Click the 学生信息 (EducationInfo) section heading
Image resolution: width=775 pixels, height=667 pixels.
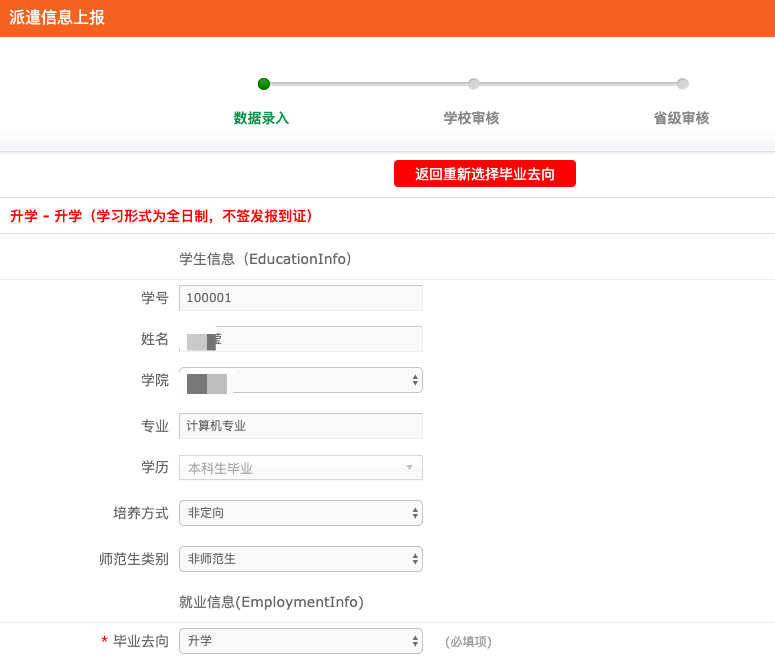click(x=265, y=259)
